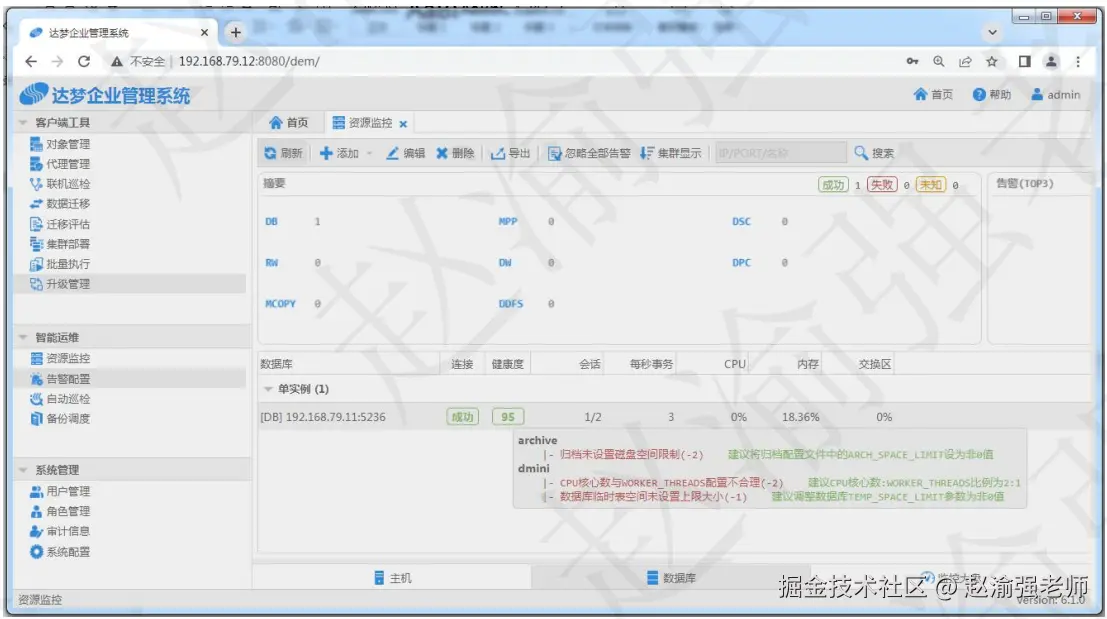1107x619 pixels.
Task: Open a new browser tab
Action: [x=236, y=32]
